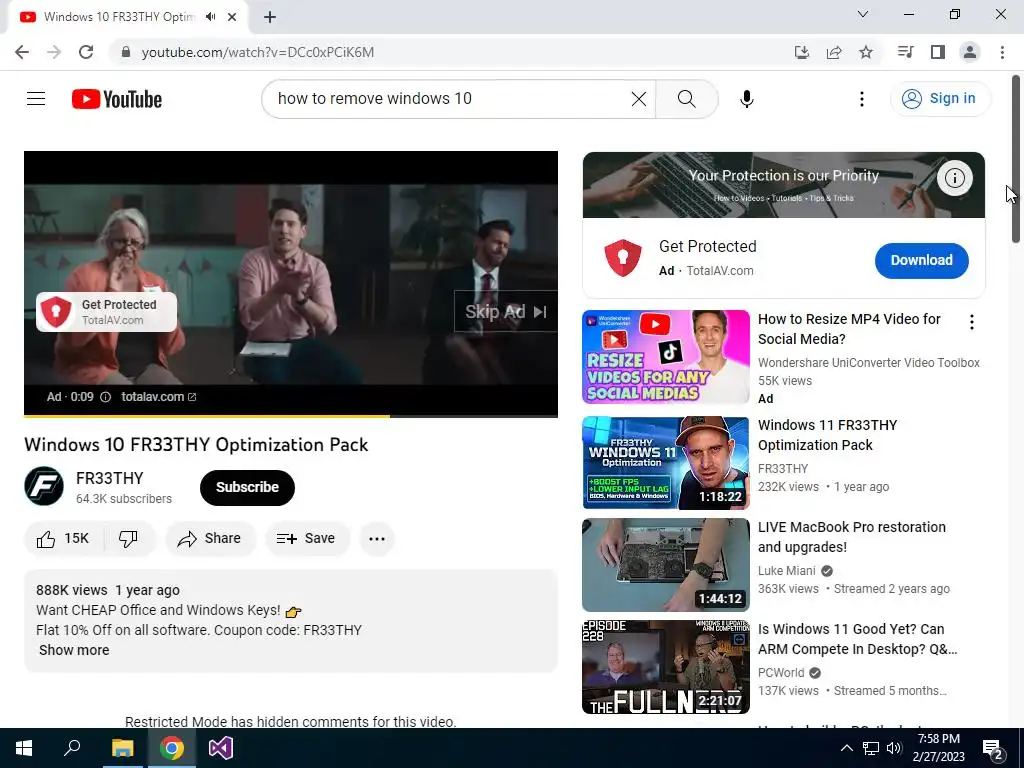Open LIVE MacBook Pro restoration video title
The image size is (1024, 768).
[x=852, y=537]
